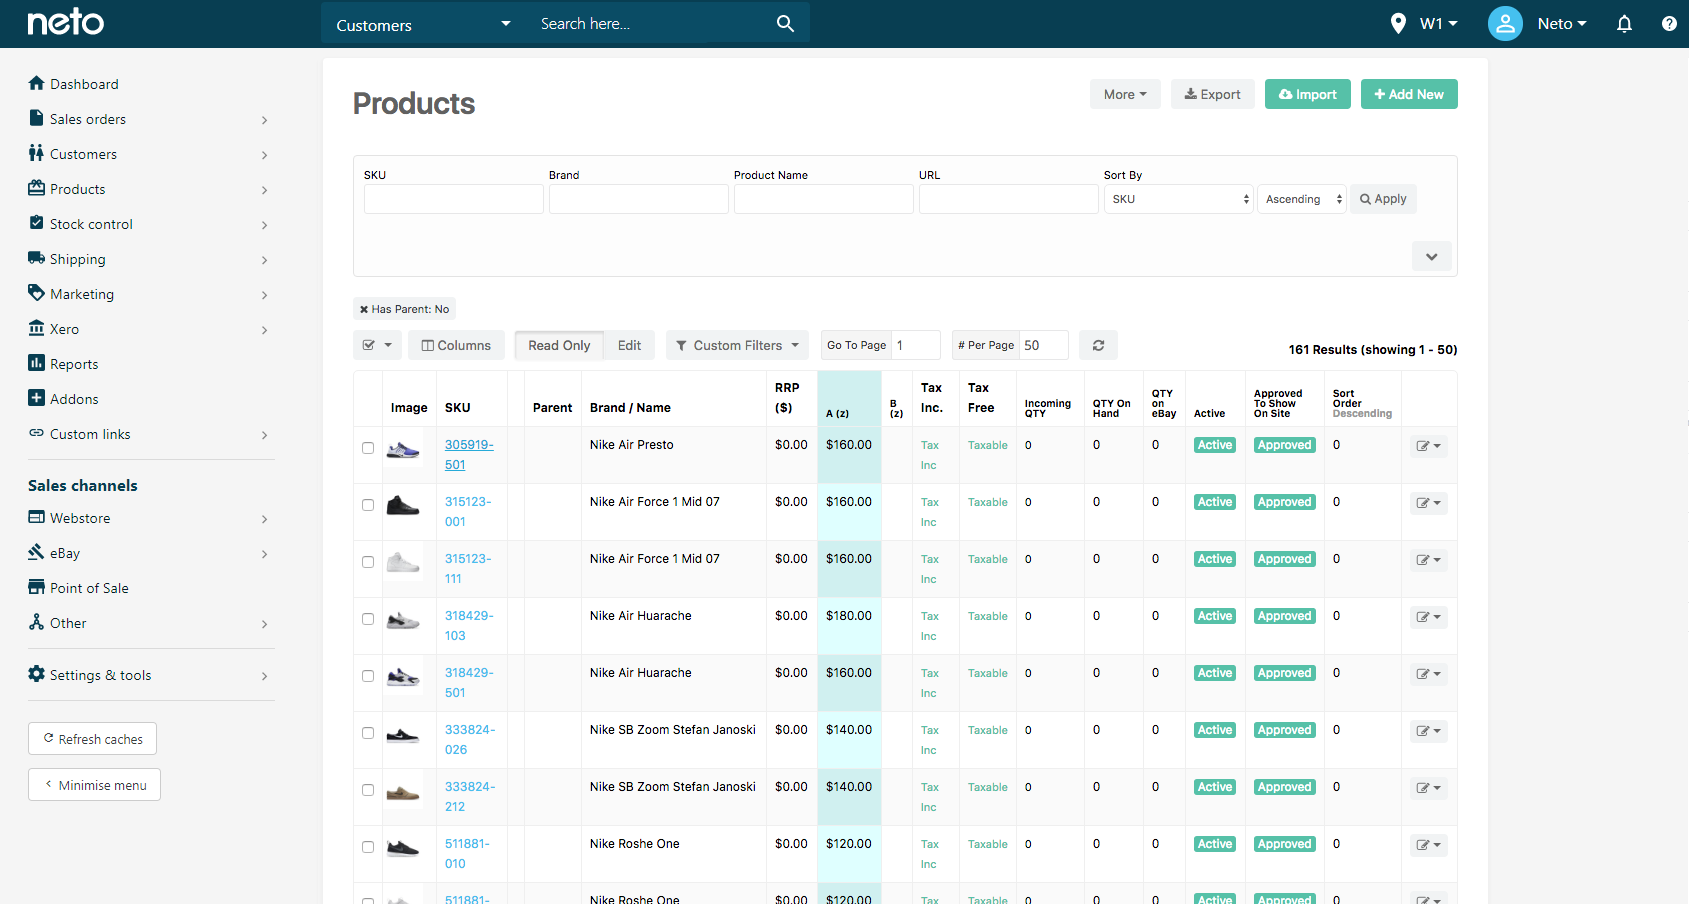Click the eBay gavel icon
The height and width of the screenshot is (904, 1689).
(x=37, y=552)
